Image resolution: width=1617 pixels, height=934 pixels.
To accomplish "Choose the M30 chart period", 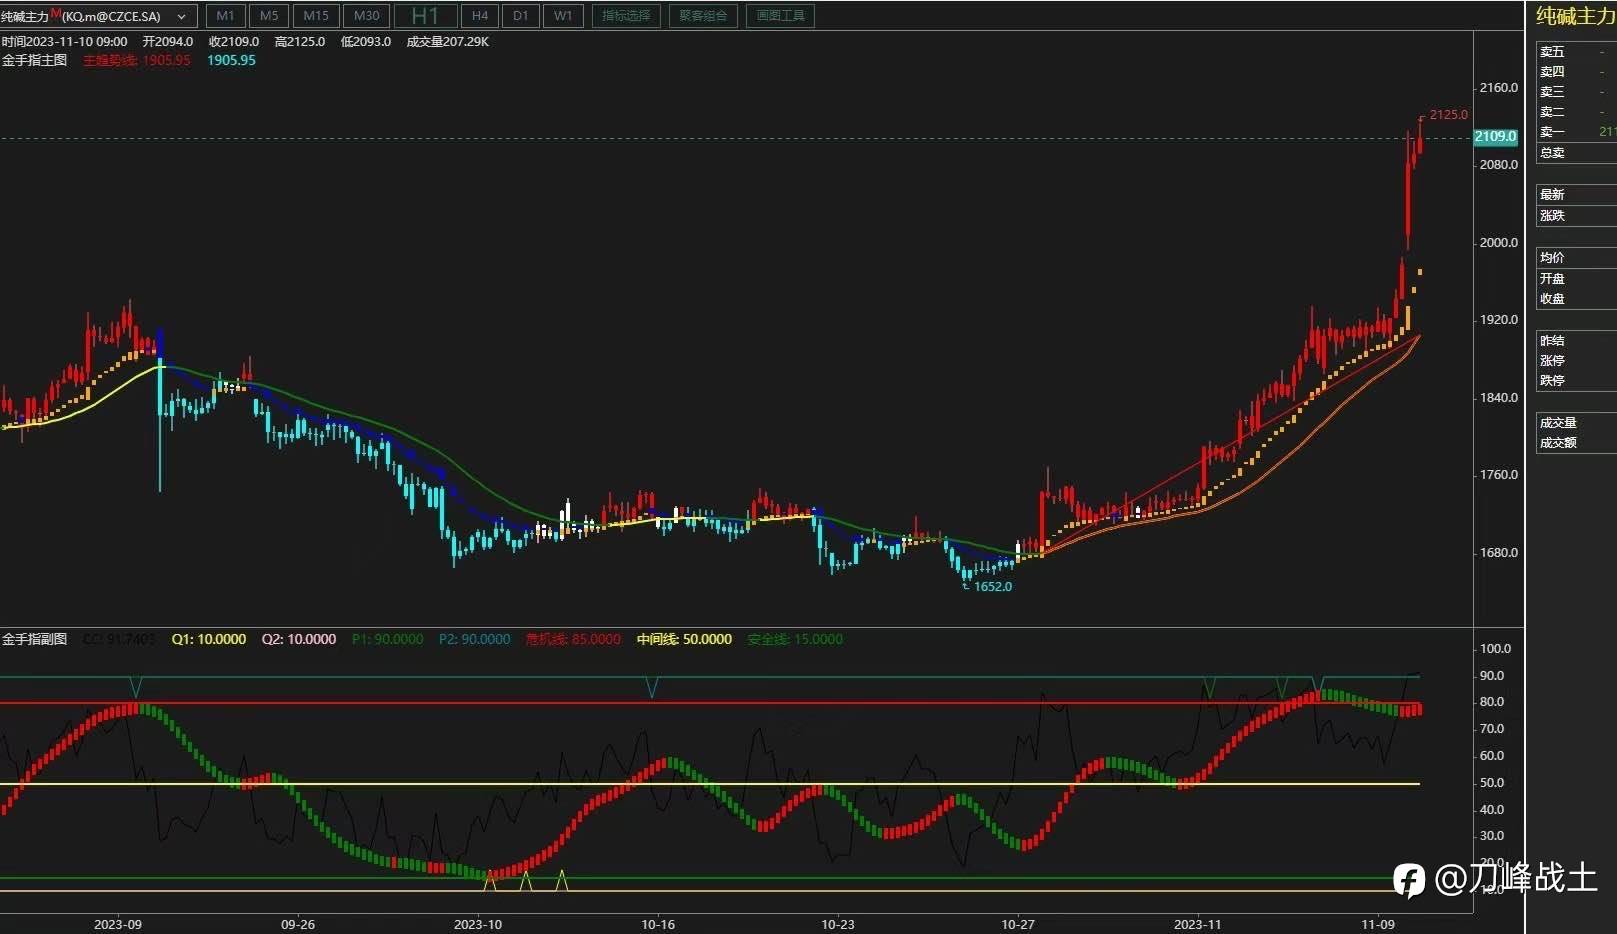I will (x=367, y=16).
